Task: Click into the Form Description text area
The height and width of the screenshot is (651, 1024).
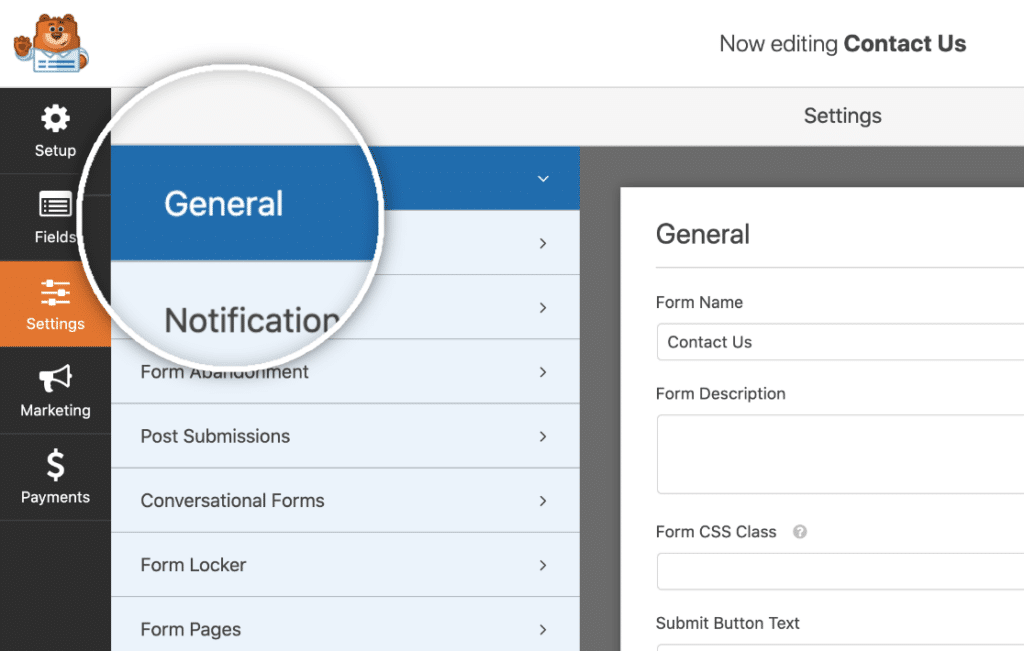Action: (x=840, y=454)
